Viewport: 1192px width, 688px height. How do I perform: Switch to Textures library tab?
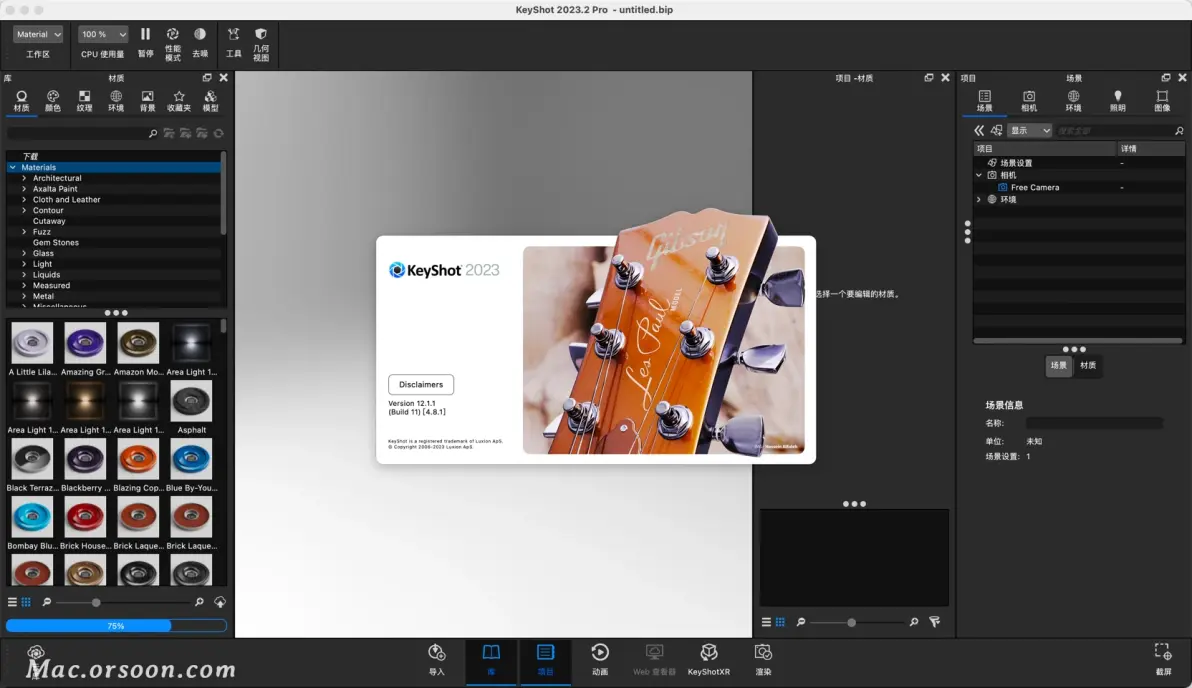coord(84,101)
